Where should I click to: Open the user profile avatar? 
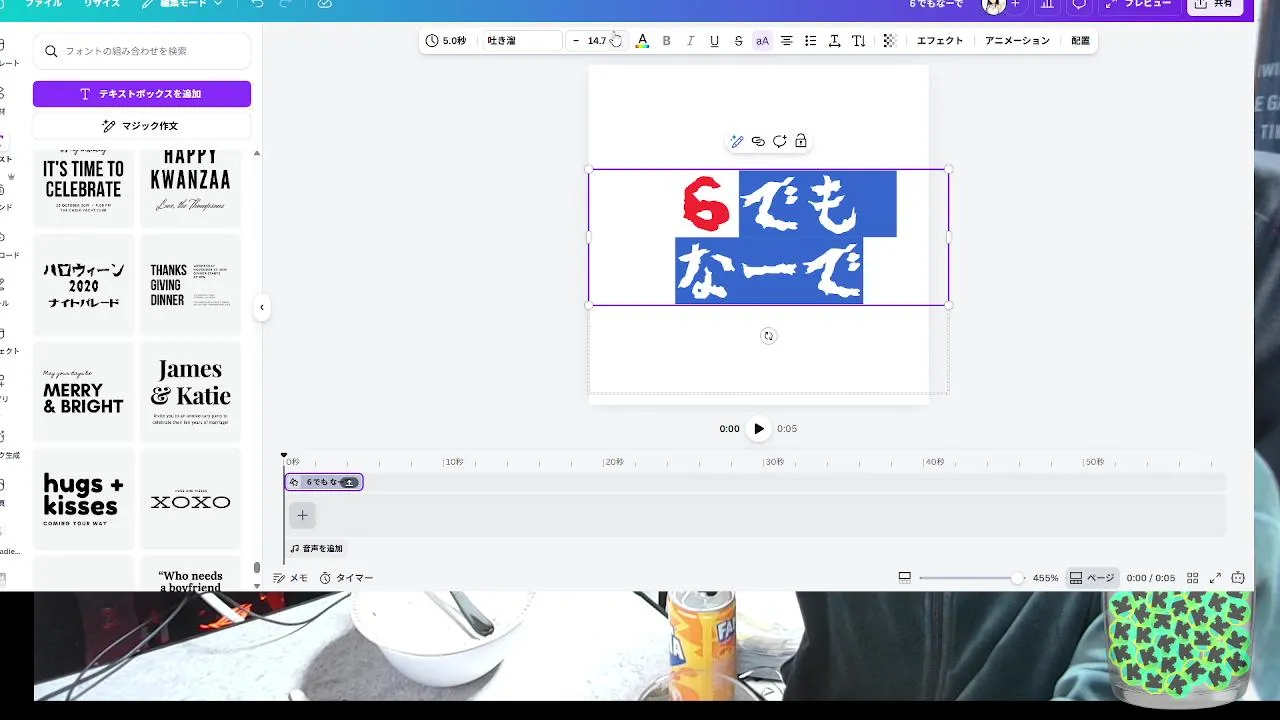pos(993,5)
